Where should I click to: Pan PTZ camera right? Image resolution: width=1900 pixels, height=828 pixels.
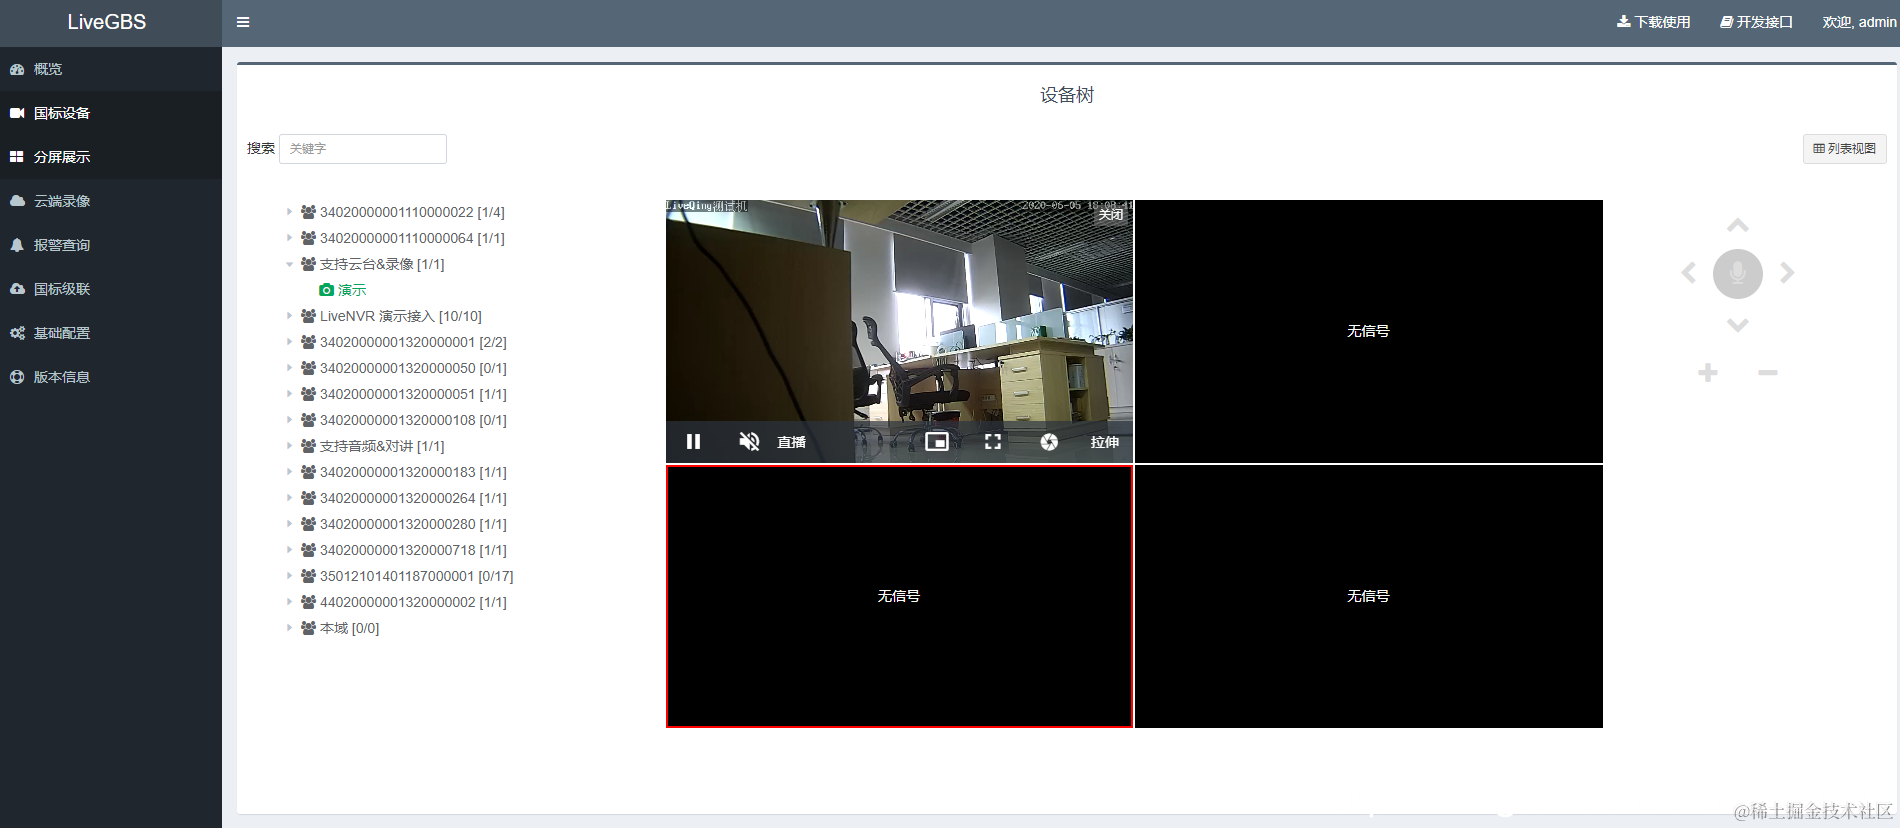tap(1787, 272)
